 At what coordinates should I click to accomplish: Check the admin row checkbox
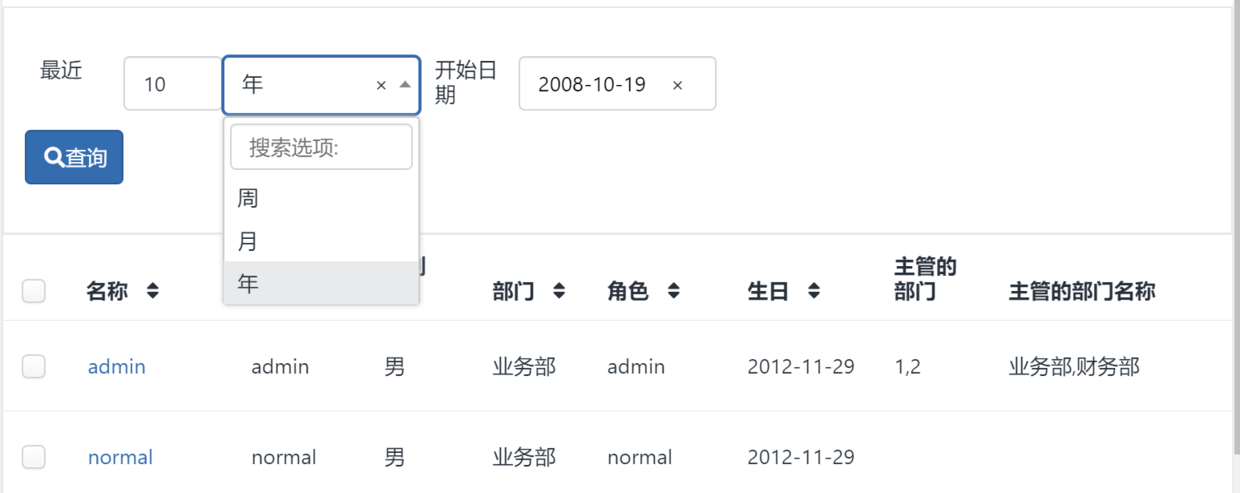pos(34,367)
